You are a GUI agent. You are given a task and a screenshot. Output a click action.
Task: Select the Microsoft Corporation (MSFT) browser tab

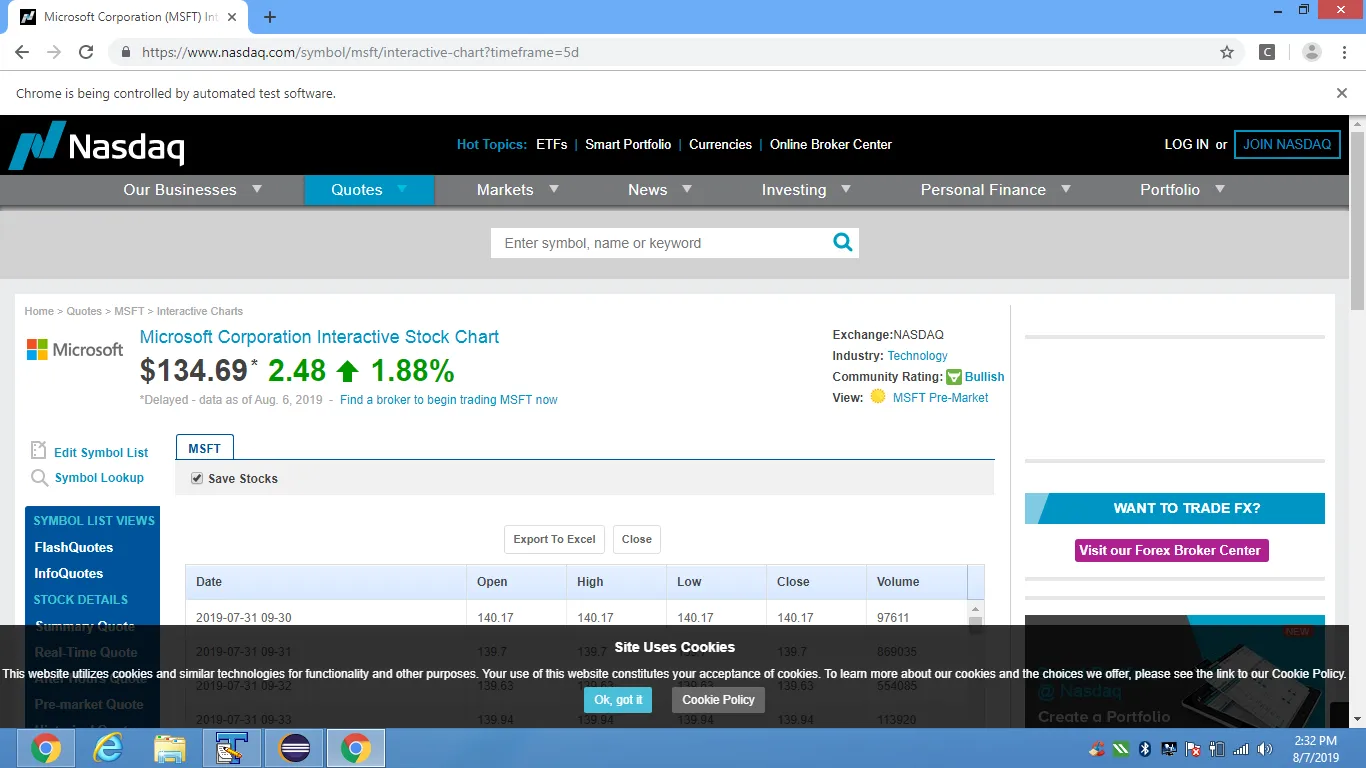tap(130, 17)
